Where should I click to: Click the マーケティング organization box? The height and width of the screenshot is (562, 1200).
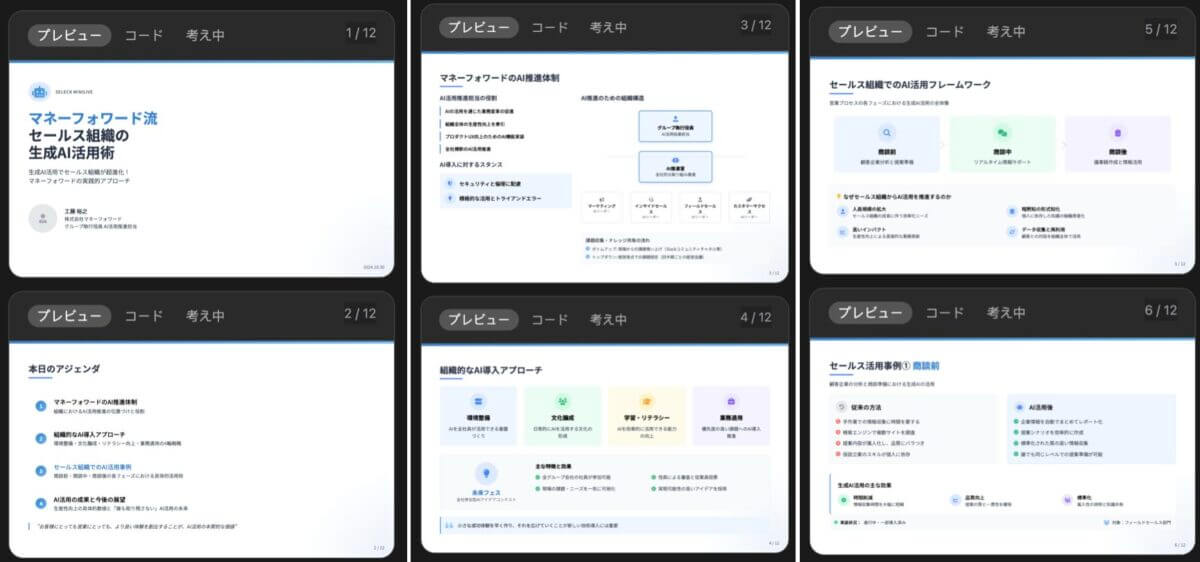tap(602, 207)
